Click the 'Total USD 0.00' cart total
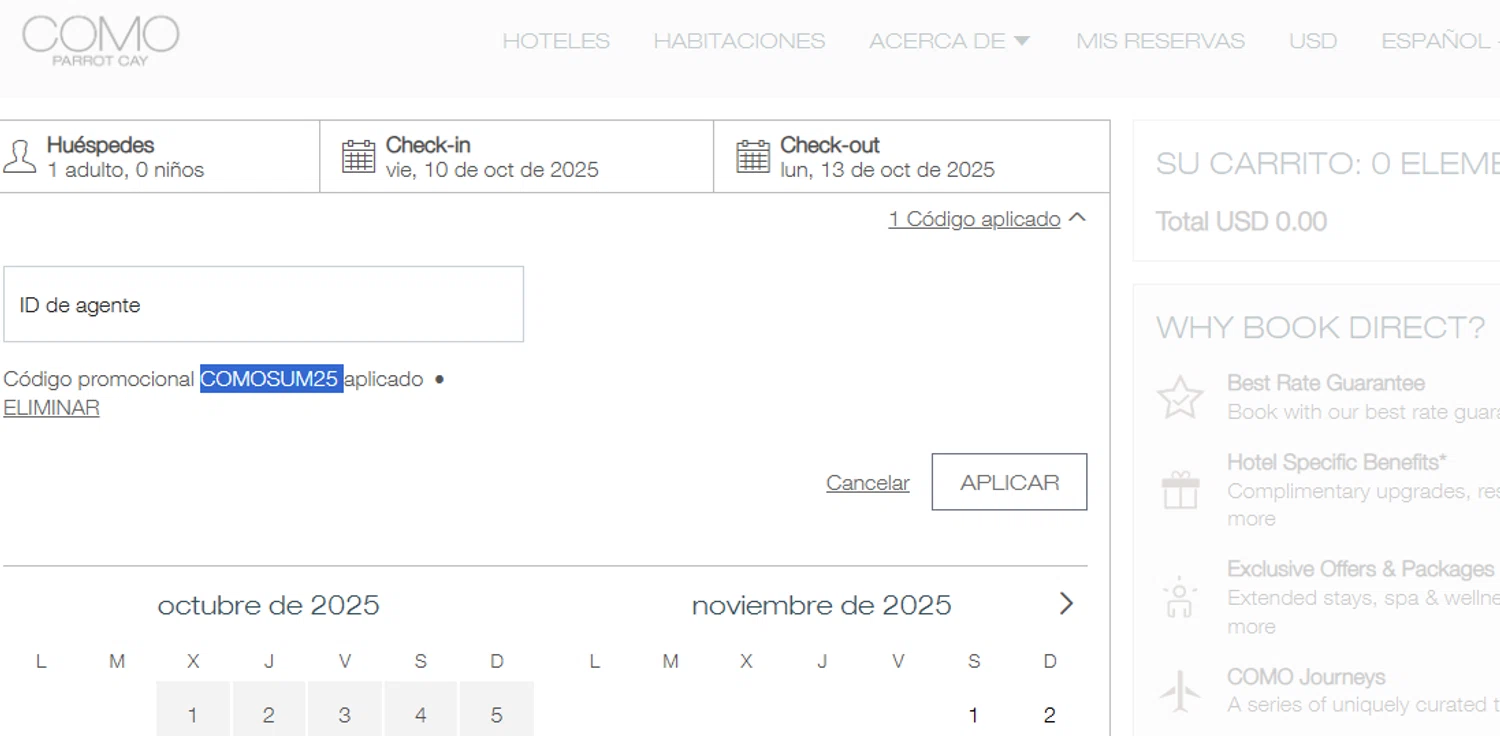Screen dimensions: 1500x736 [x=1241, y=221]
